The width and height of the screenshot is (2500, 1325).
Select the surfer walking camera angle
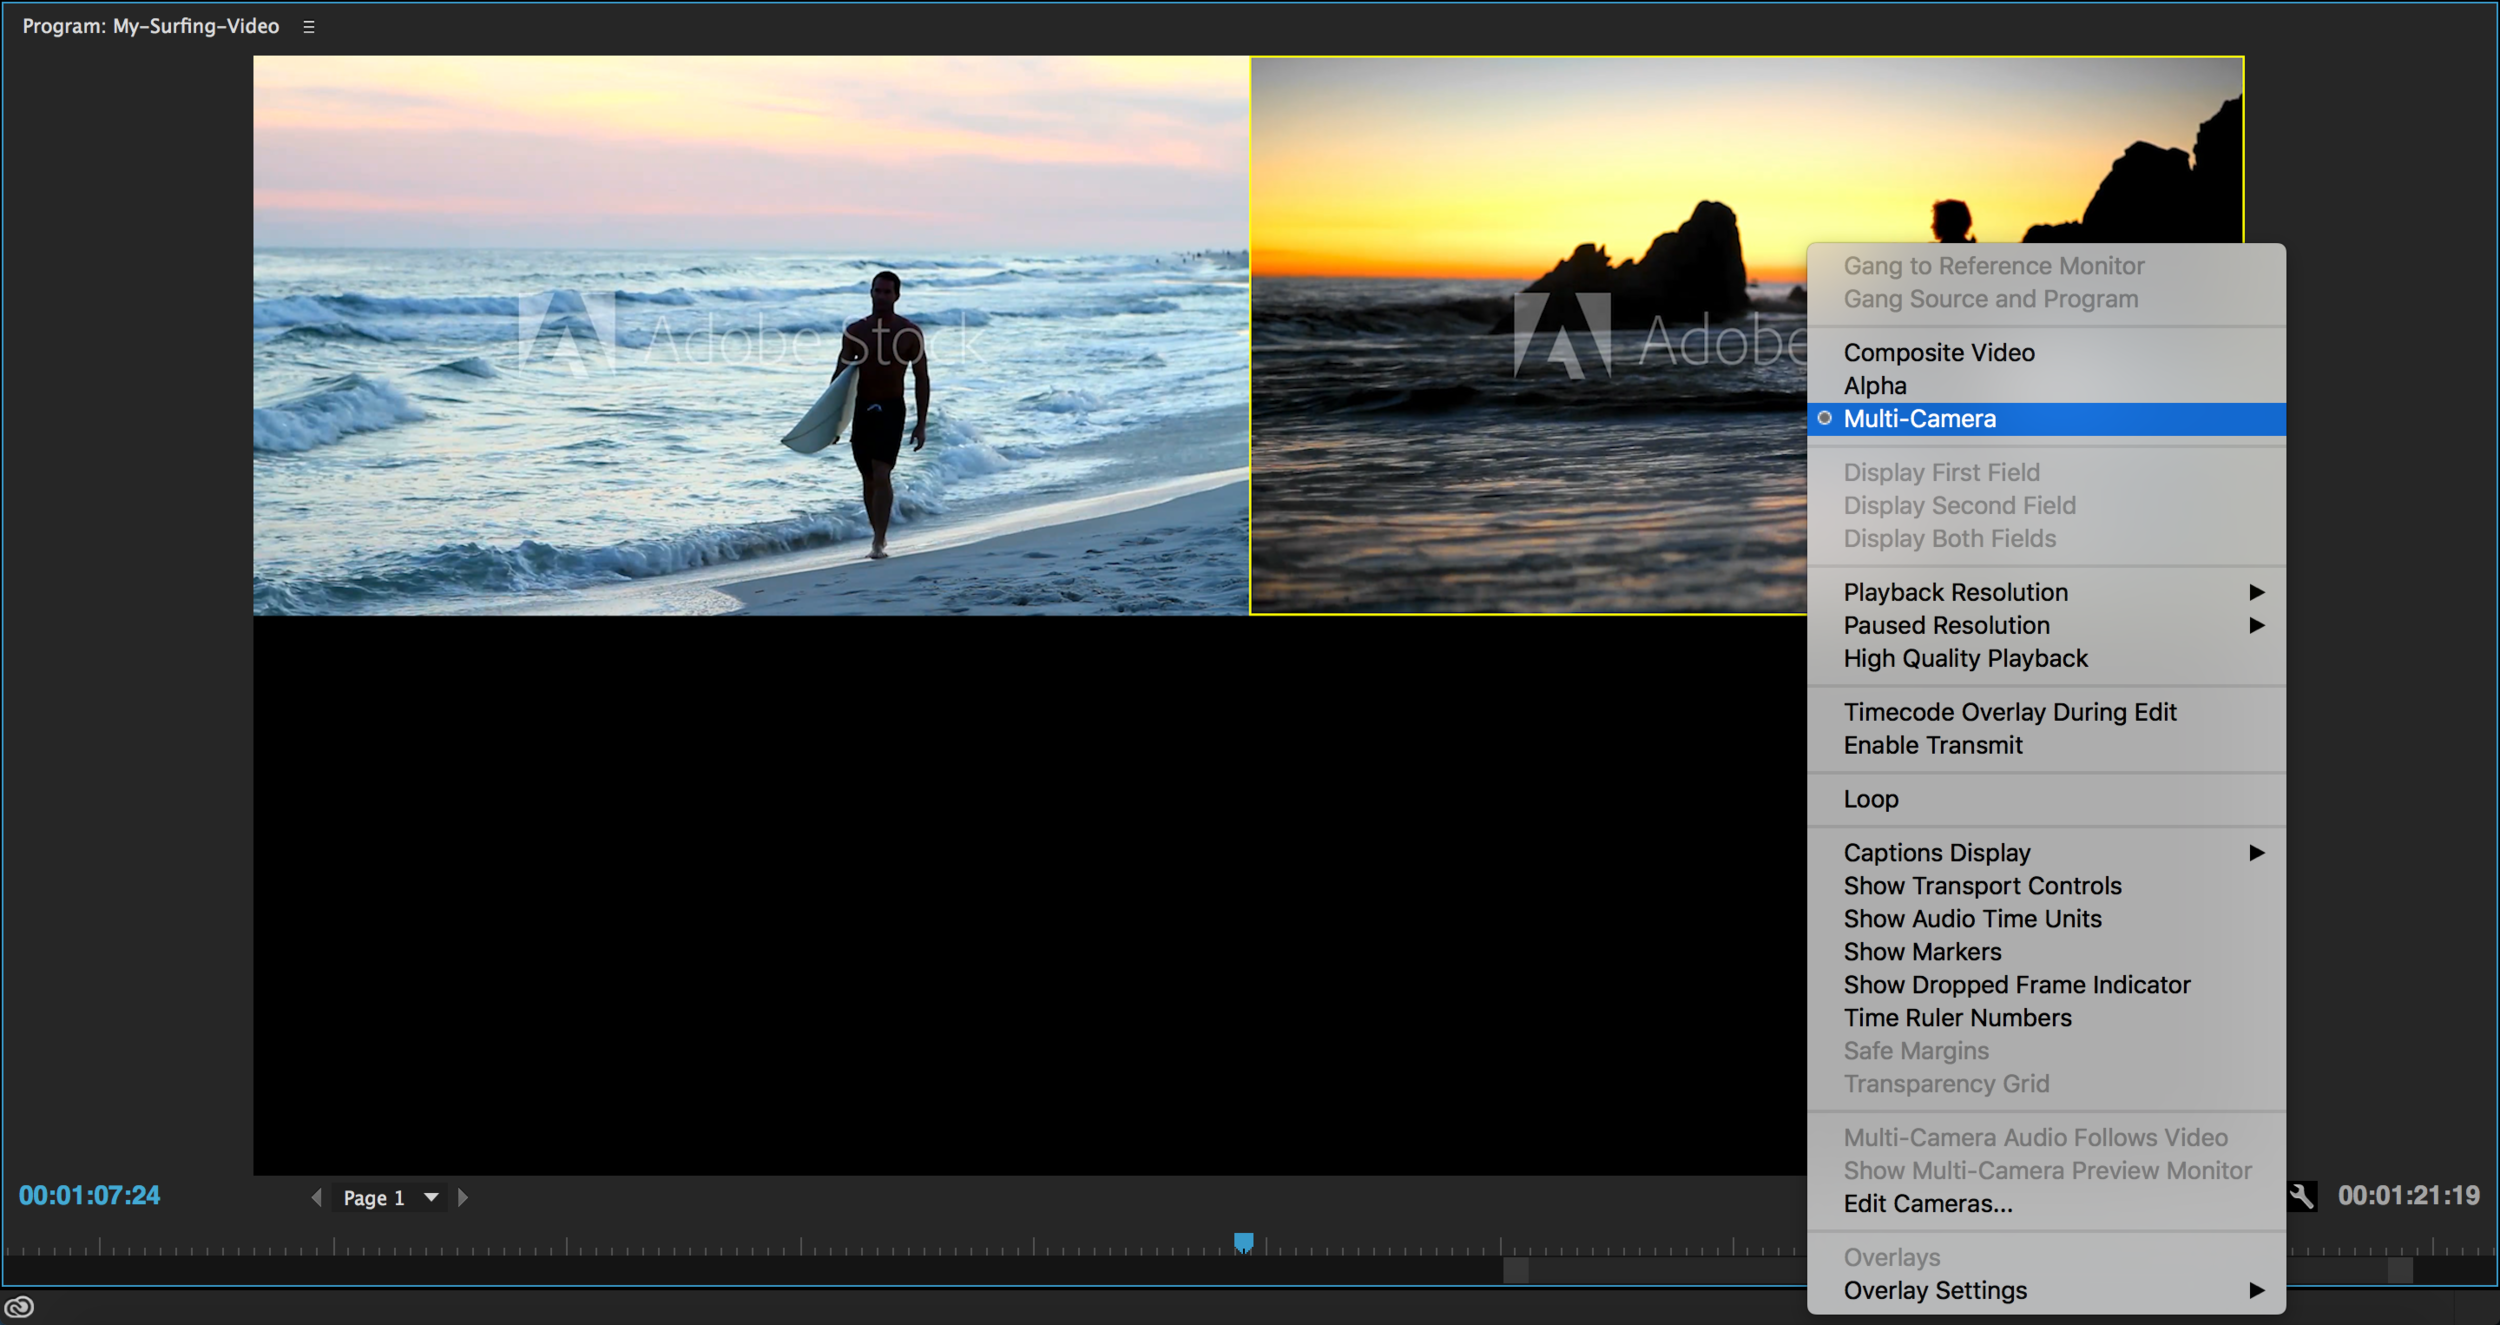[x=751, y=335]
